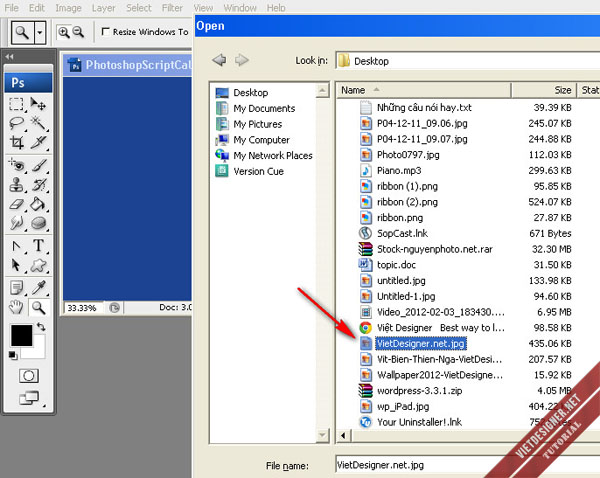Select the Notes tool
This screenshot has width=600, height=478.
pos(16,288)
